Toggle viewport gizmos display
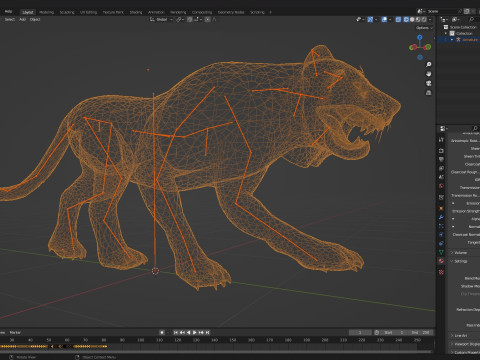480x360 pixels. tap(370, 19)
